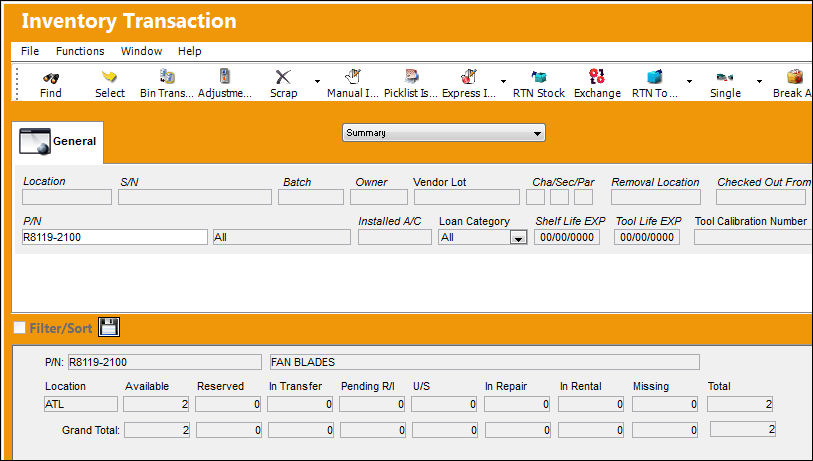
Task: Click the Select toolbar icon
Action: point(109,77)
